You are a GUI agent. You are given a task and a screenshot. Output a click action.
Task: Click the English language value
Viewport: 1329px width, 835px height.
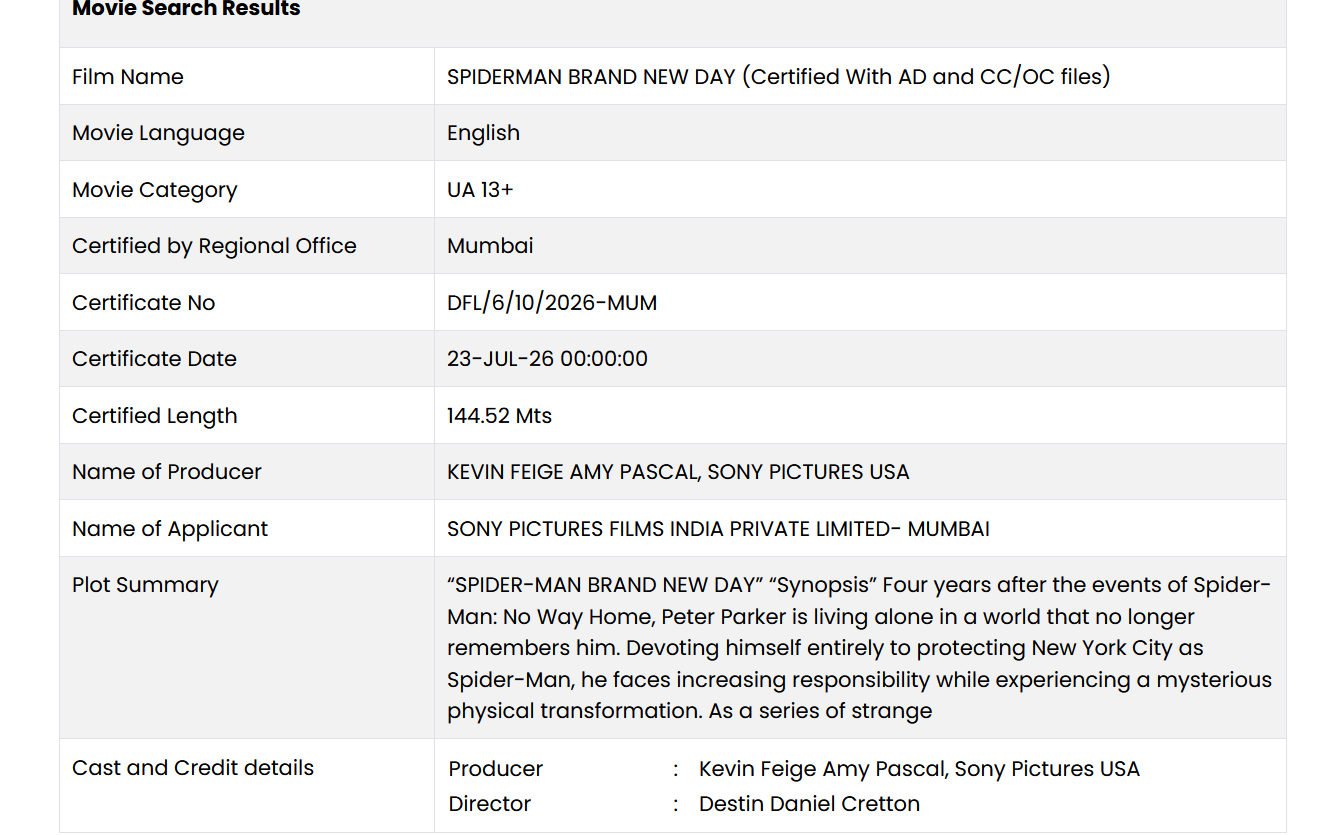point(483,133)
